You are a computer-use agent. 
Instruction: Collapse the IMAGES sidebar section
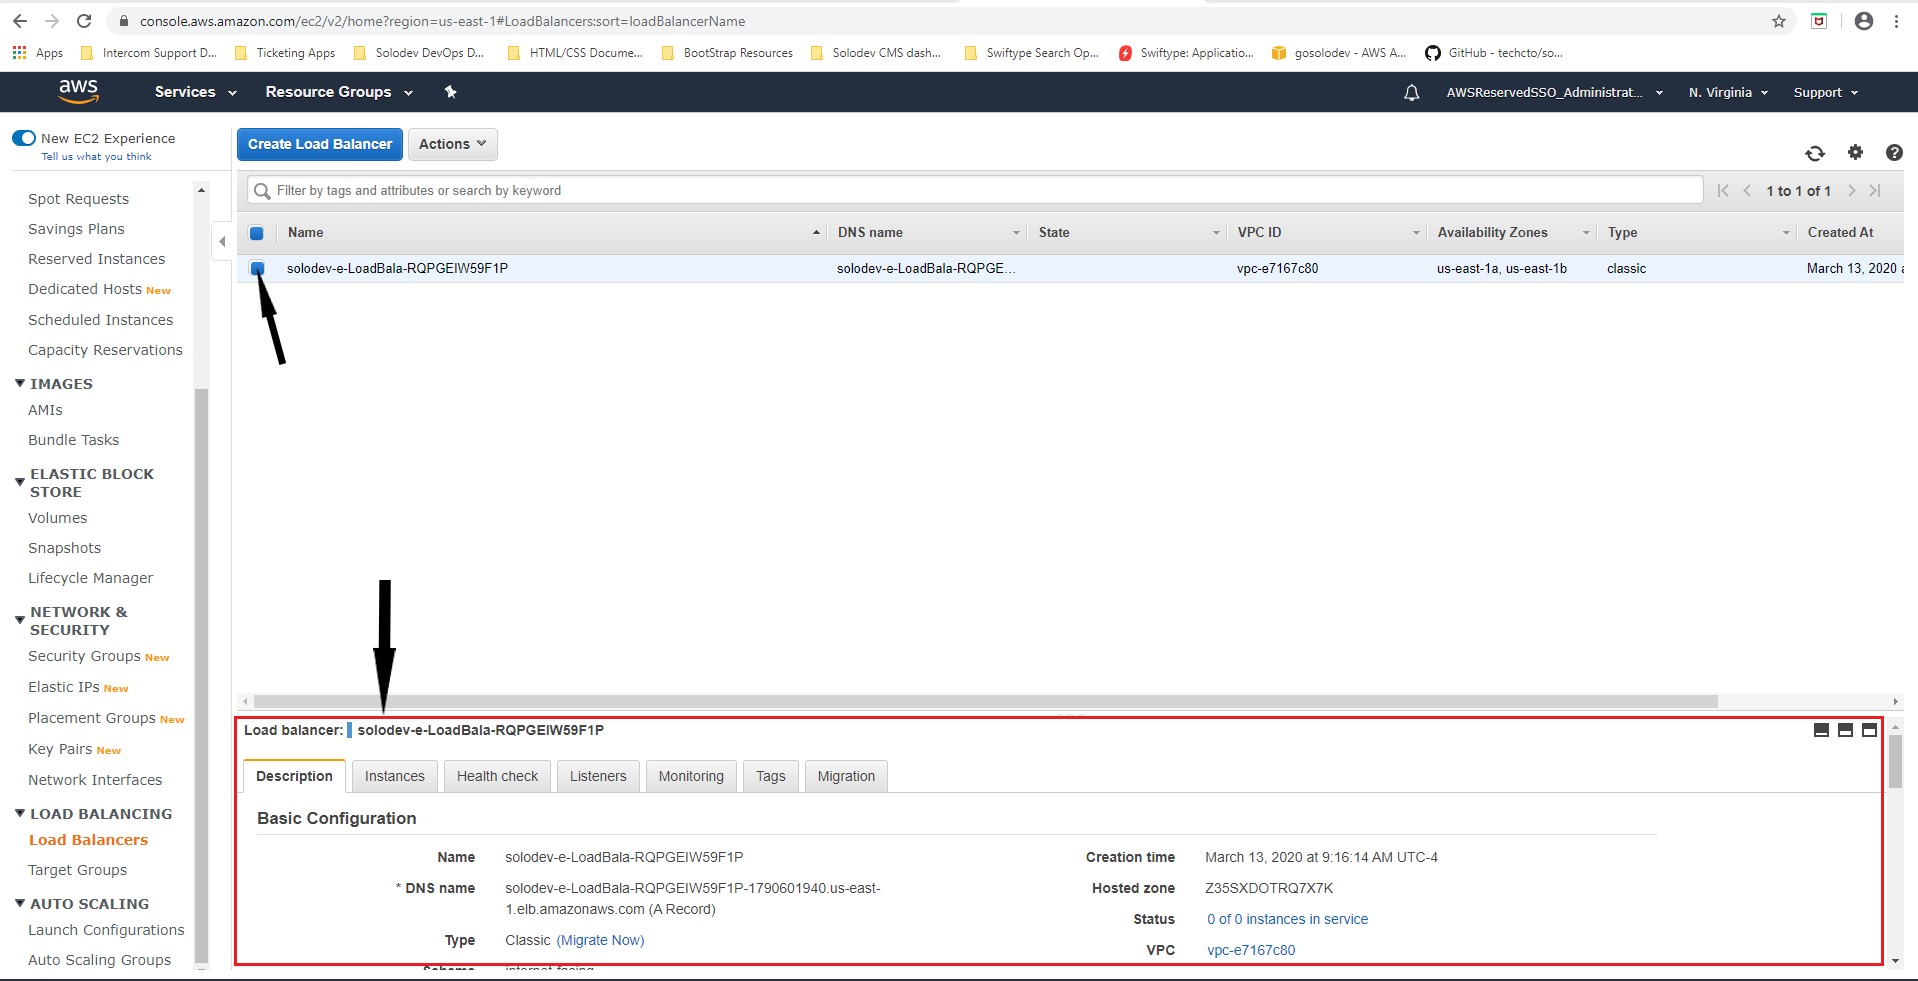[20, 383]
